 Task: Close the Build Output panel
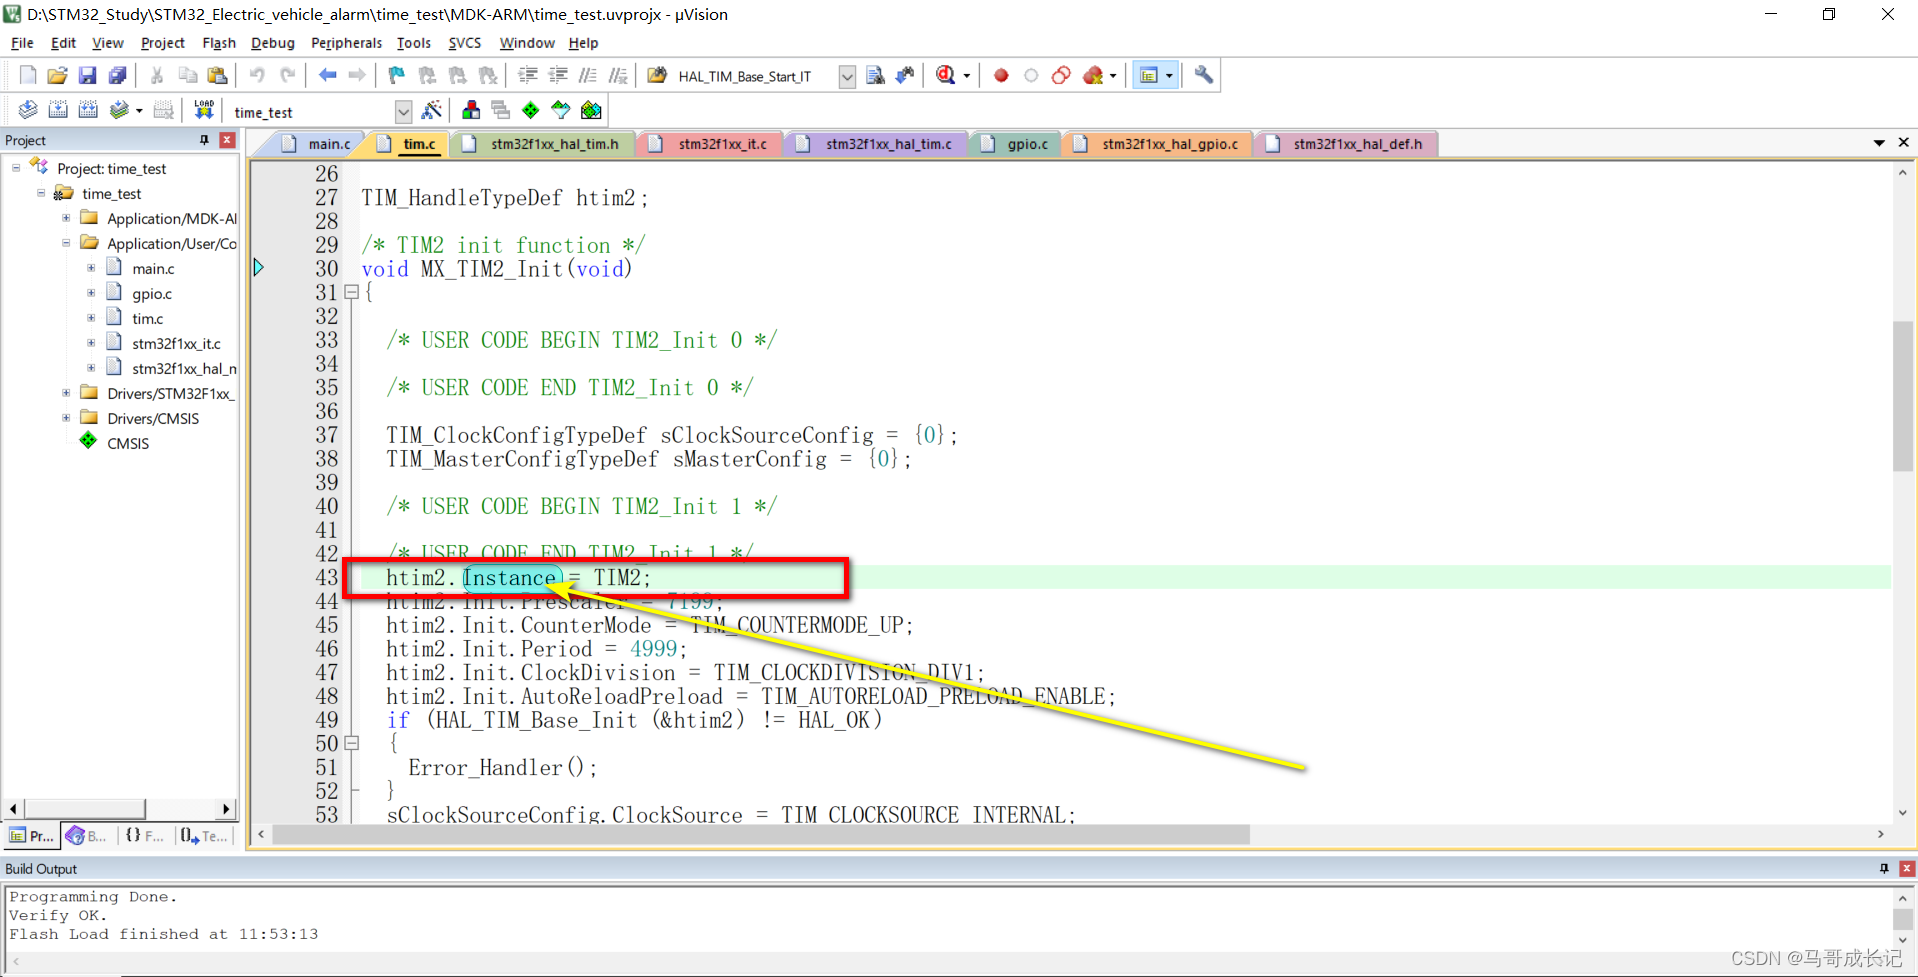click(1906, 868)
